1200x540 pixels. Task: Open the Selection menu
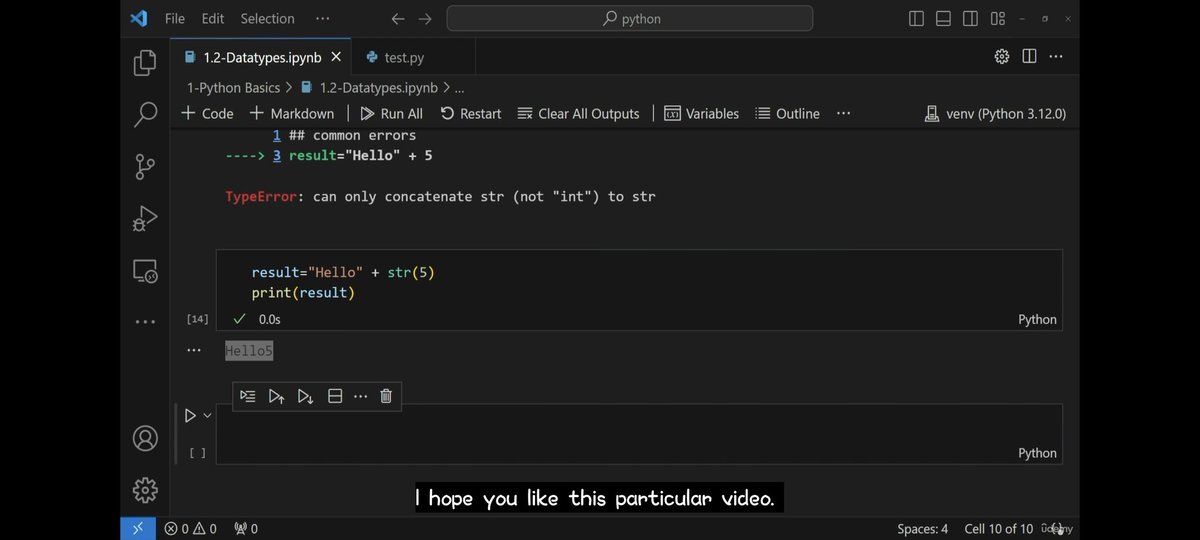pyautogui.click(x=267, y=19)
